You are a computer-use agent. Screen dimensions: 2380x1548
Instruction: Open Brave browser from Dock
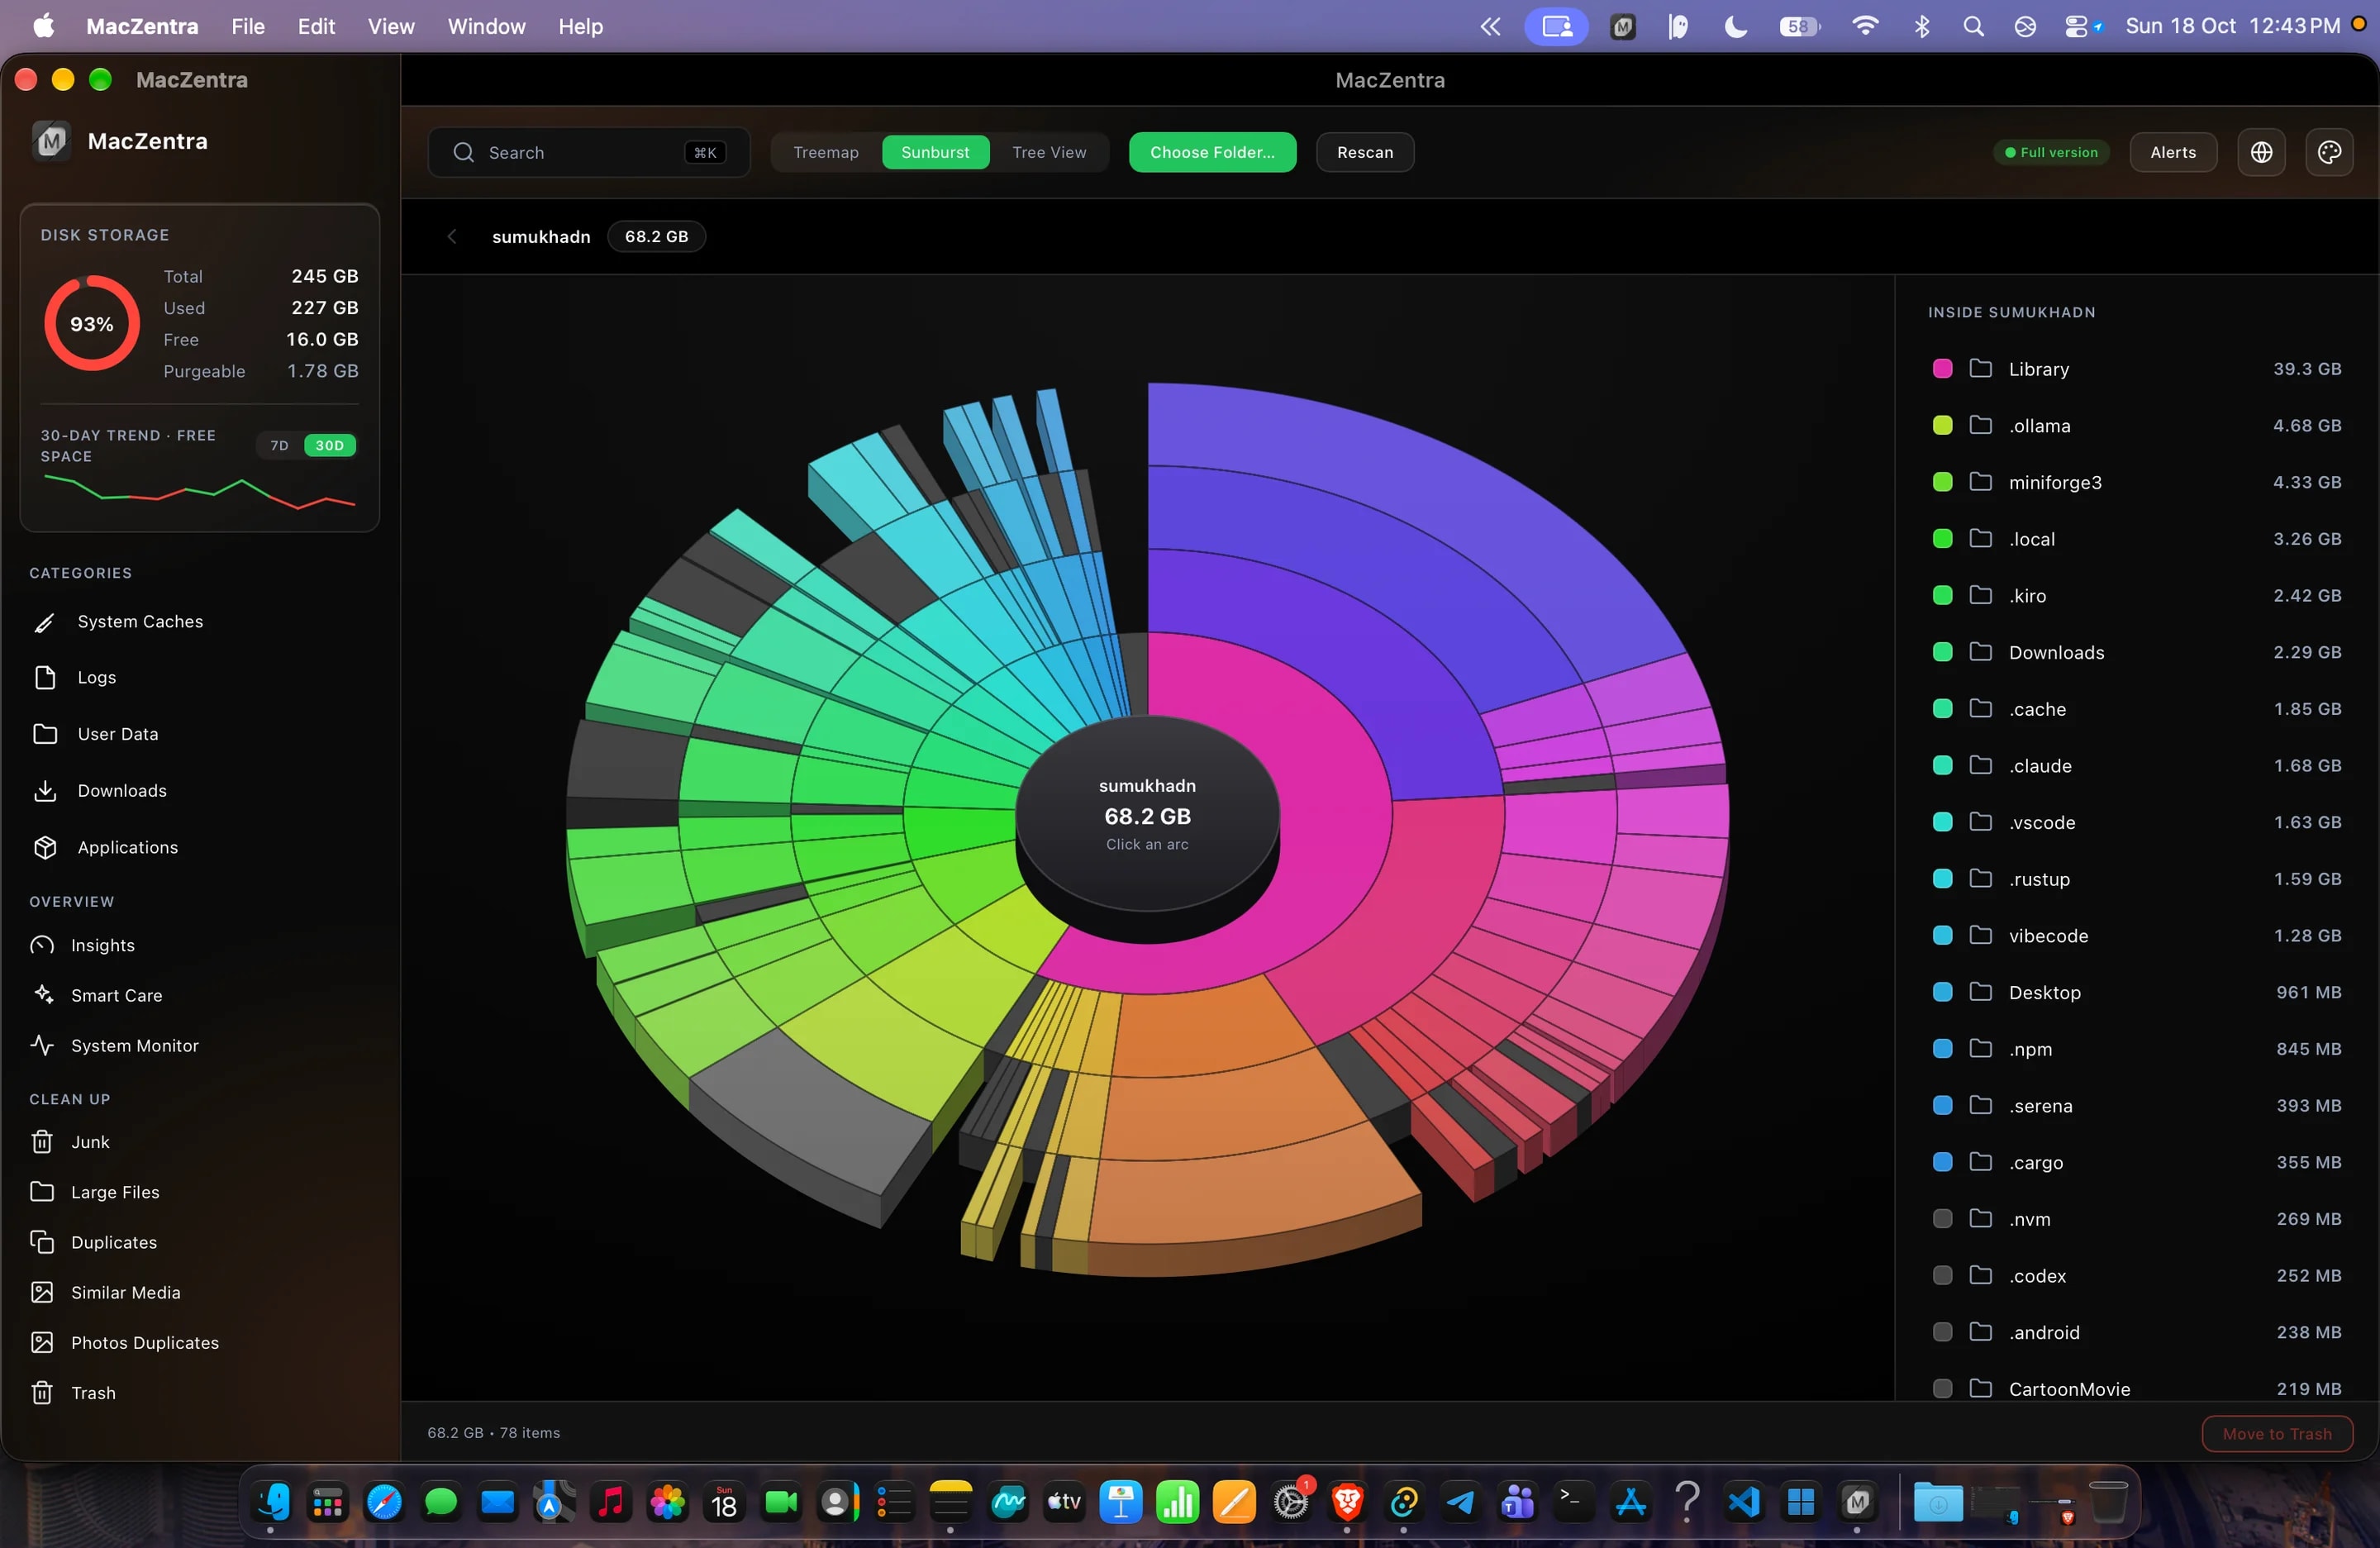[1347, 1502]
